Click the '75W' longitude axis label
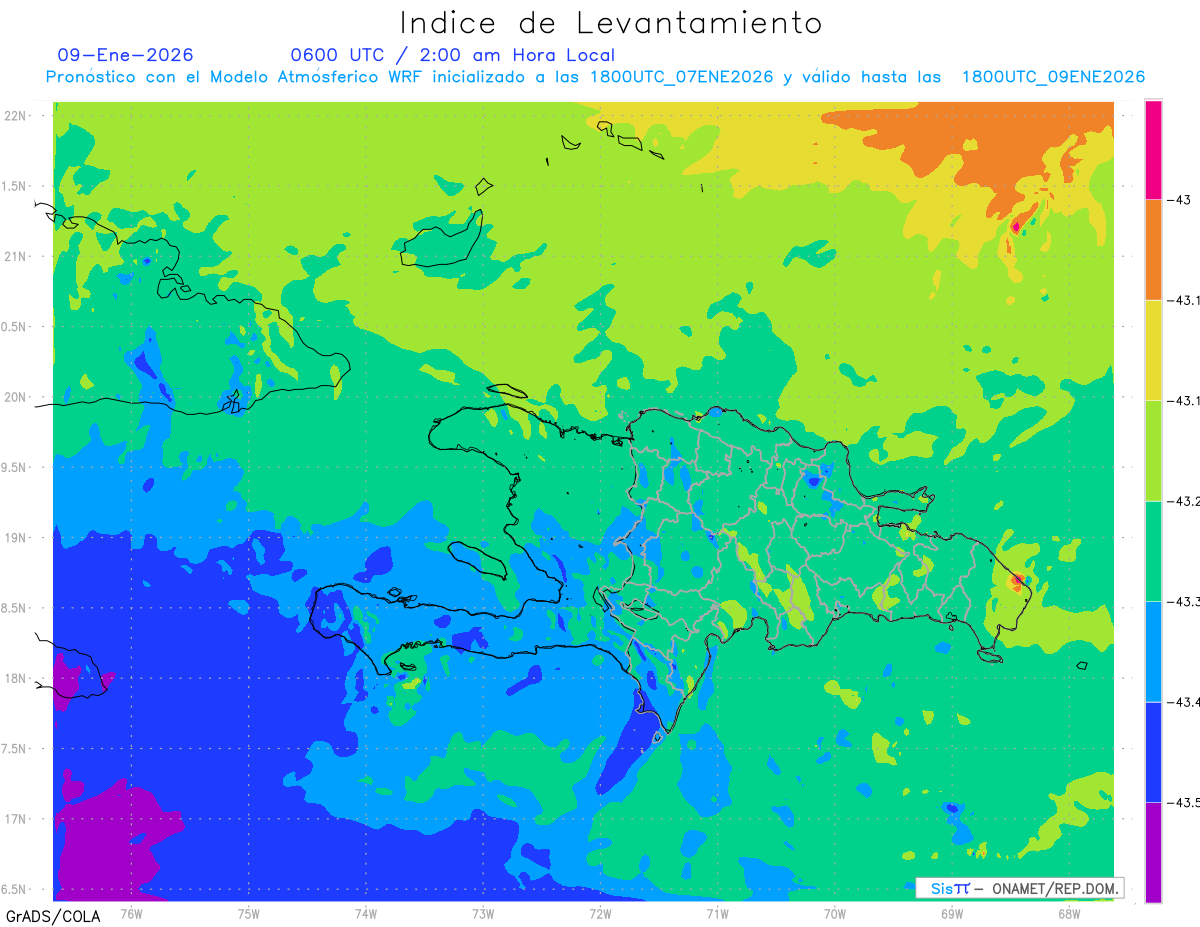1200x927 pixels. (x=249, y=913)
